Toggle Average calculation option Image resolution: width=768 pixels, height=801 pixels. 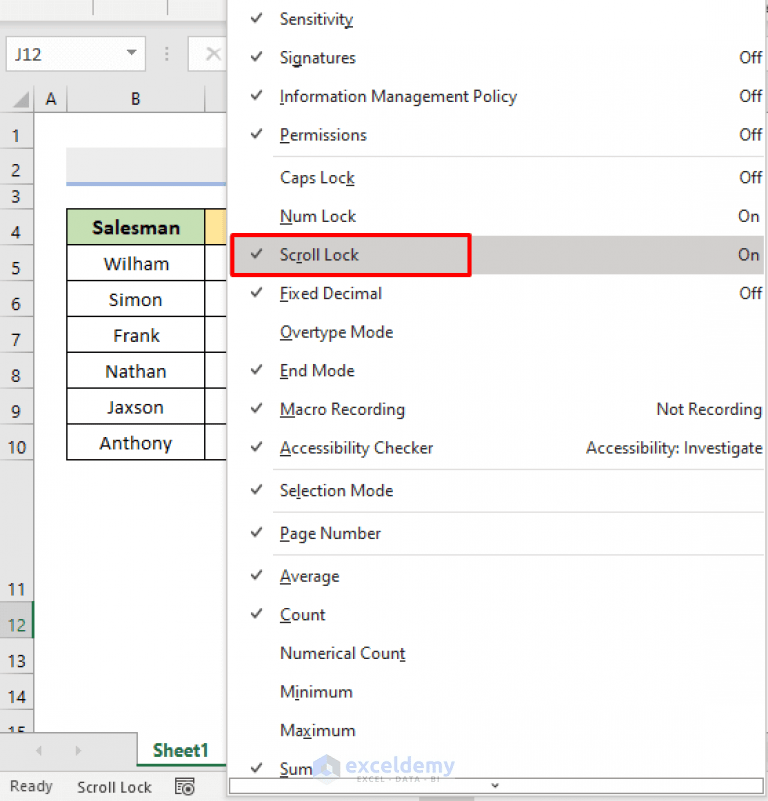click(x=496, y=577)
